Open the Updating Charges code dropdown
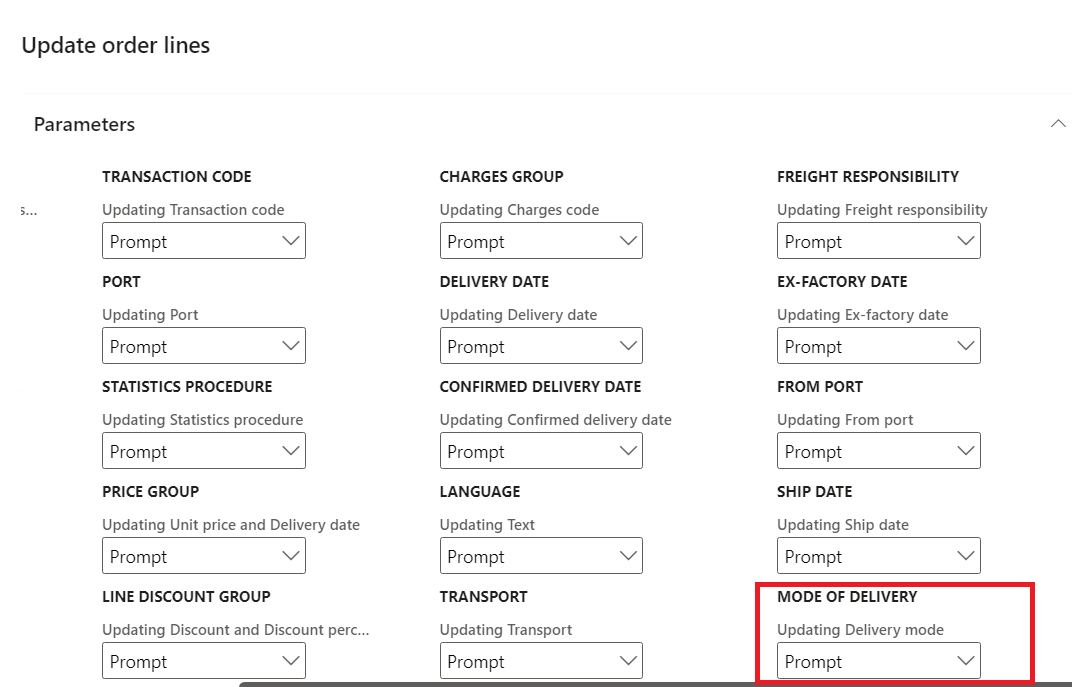The image size is (1072, 687). coord(541,241)
